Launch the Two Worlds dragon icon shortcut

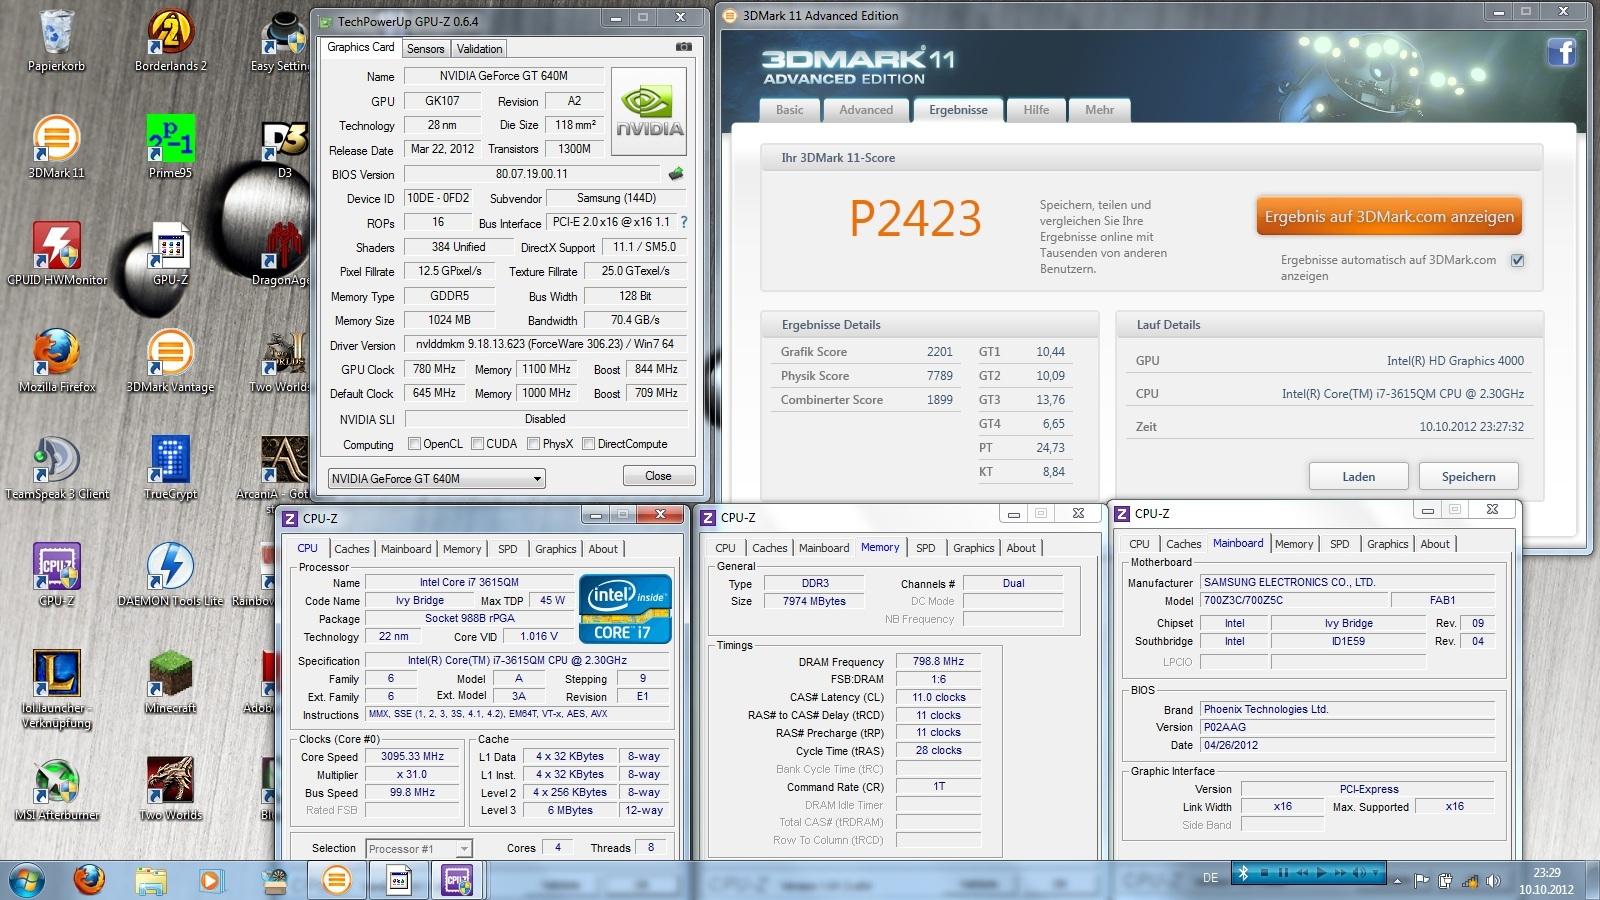(170, 789)
